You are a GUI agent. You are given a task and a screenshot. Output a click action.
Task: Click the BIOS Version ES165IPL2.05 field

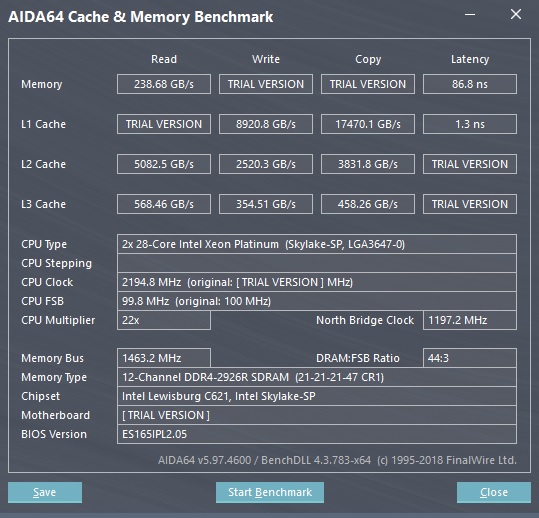[x=317, y=434]
